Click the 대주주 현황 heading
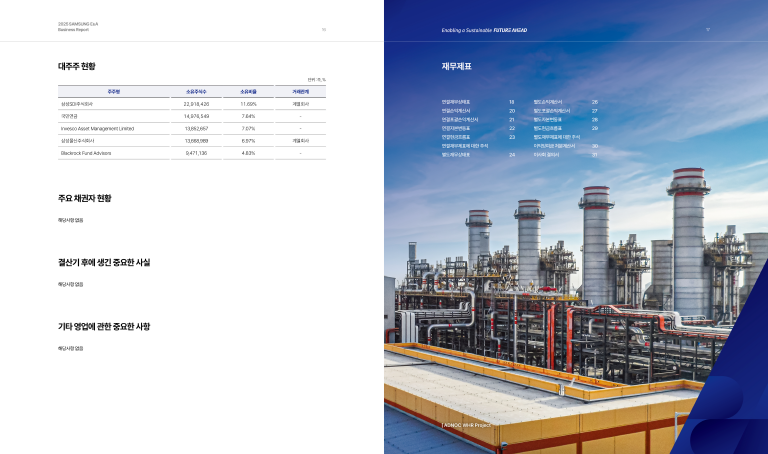This screenshot has height=454, width=768. pyautogui.click(x=77, y=67)
